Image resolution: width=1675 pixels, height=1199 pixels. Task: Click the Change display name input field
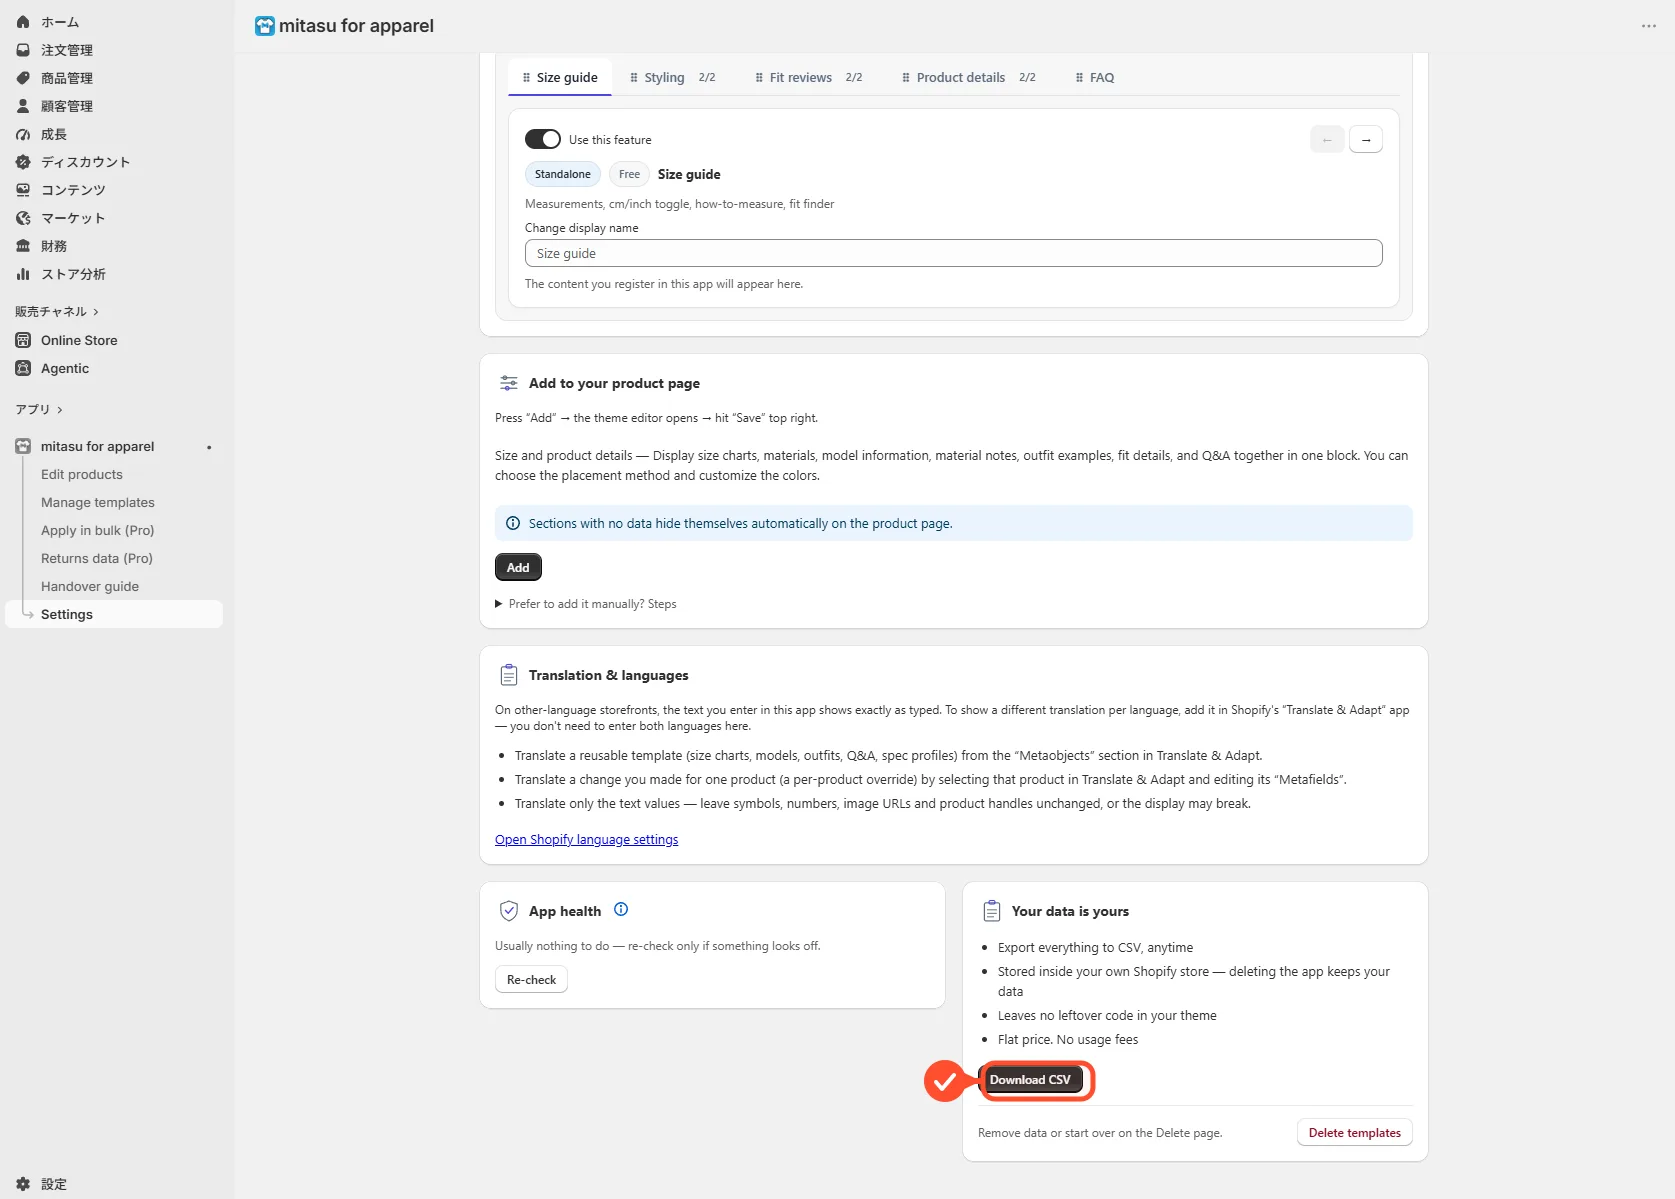point(954,253)
